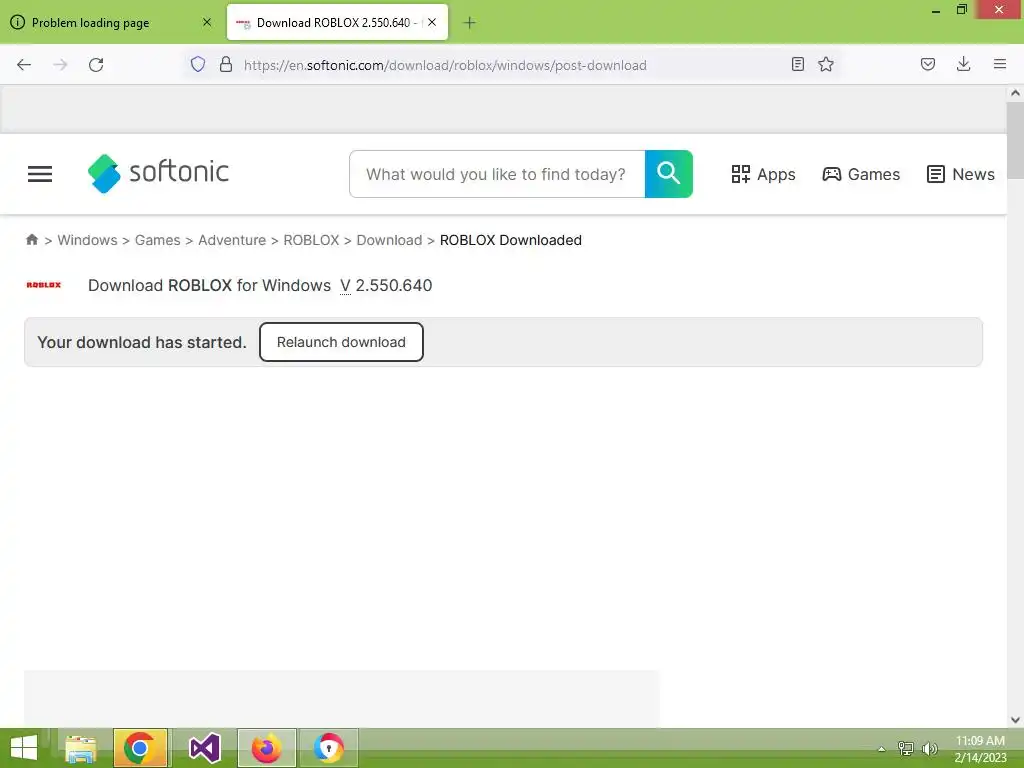Click the forward navigation arrow
This screenshot has height=768, width=1024.
click(60, 65)
